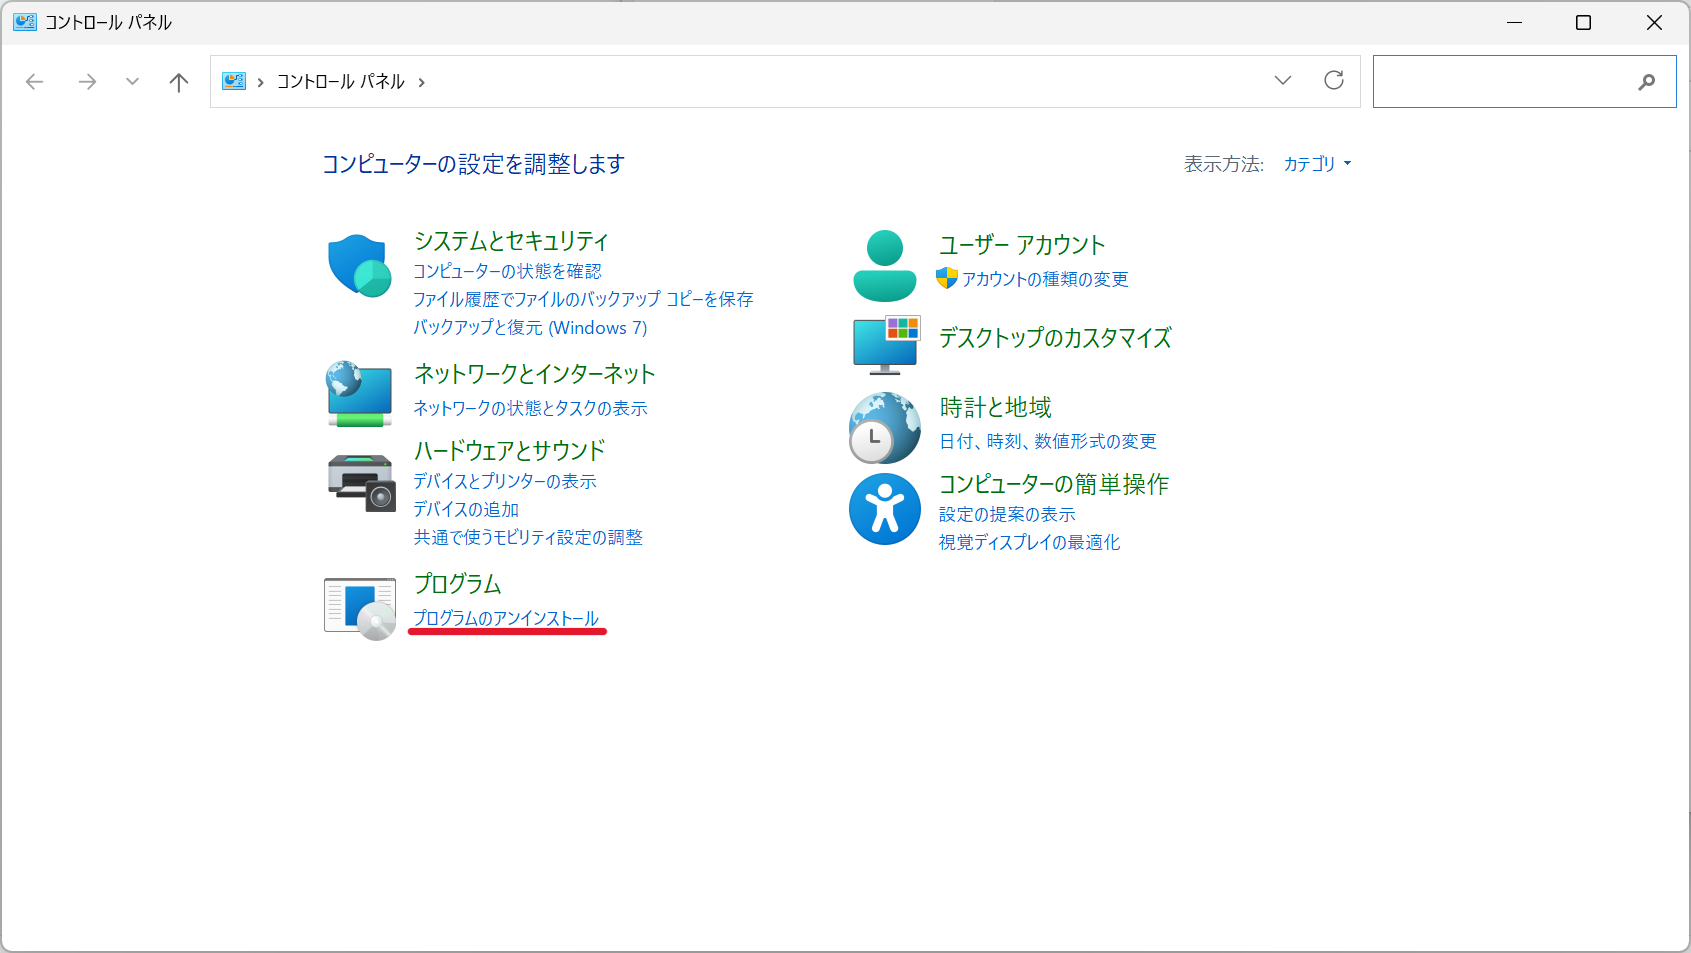Click the Clock and Region globe icon
Viewport: 1691px width, 953px height.
(884, 428)
